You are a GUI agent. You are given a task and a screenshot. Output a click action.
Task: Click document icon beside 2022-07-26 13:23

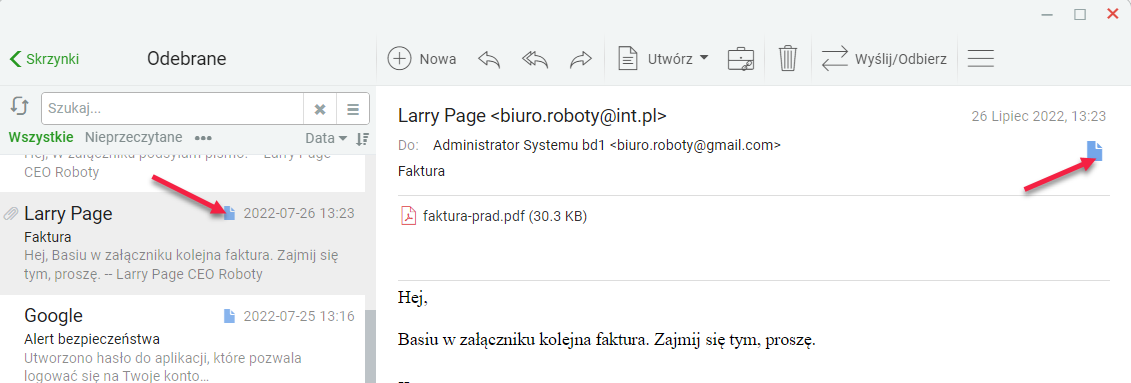pos(229,213)
